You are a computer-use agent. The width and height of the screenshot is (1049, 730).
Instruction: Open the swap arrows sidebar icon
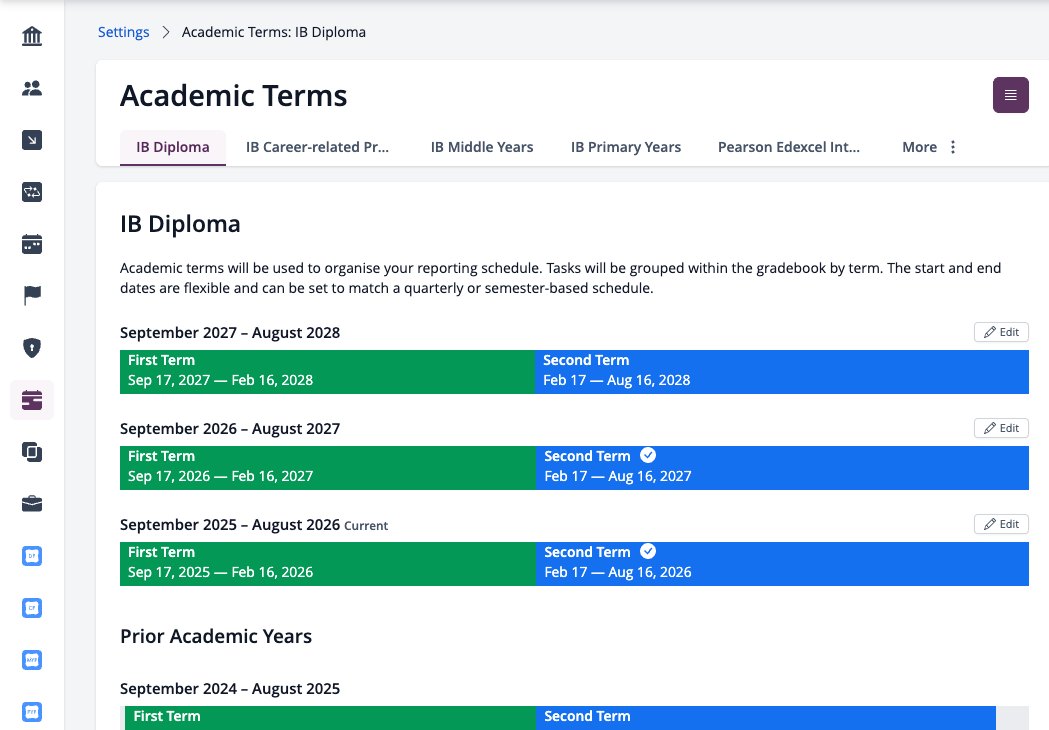click(x=31, y=192)
